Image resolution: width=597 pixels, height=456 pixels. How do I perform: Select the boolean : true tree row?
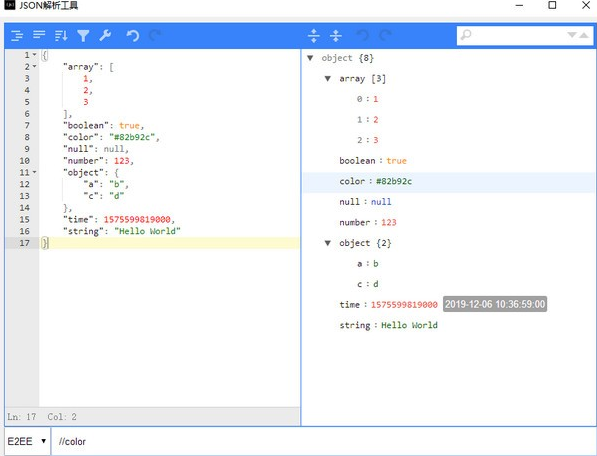click(449, 161)
